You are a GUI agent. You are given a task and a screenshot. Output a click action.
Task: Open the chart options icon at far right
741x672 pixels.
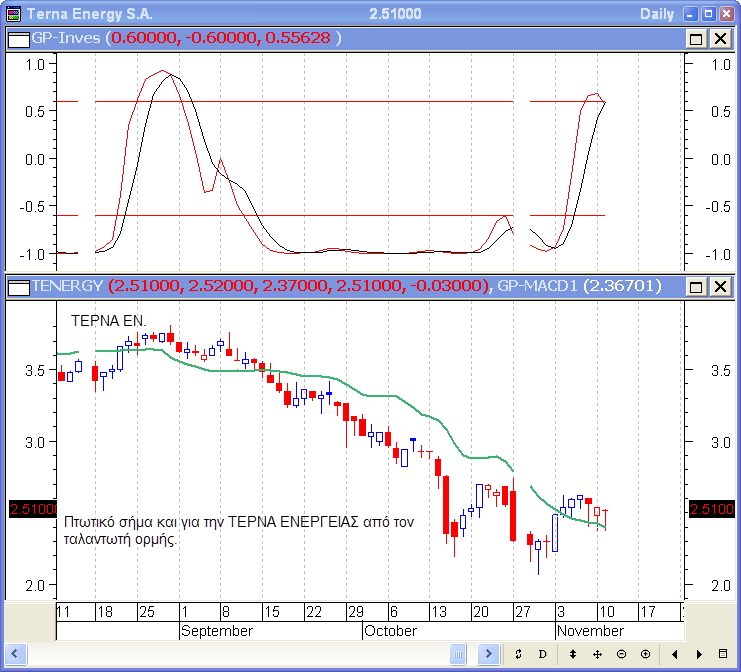pos(724,654)
